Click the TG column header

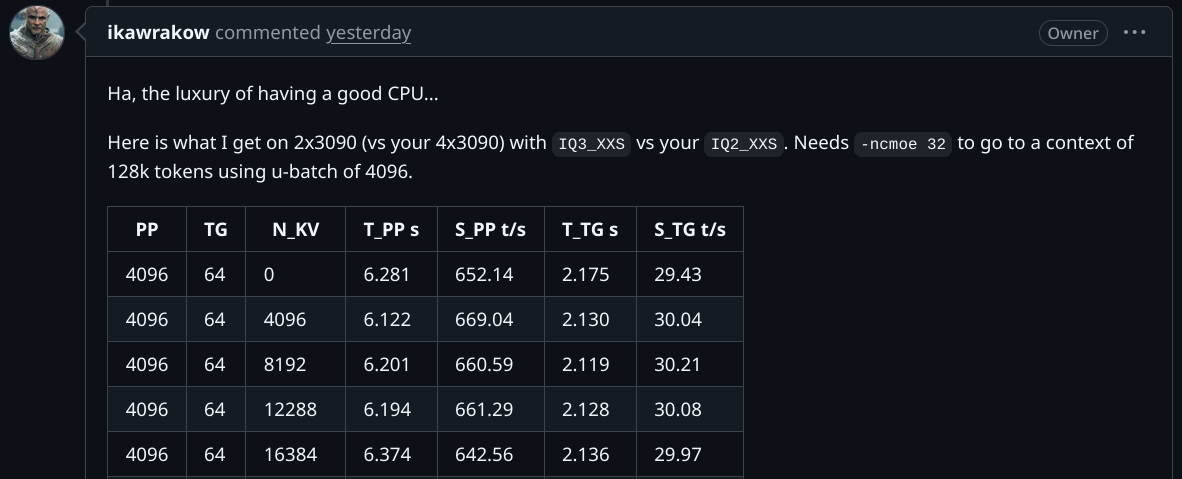tap(216, 229)
